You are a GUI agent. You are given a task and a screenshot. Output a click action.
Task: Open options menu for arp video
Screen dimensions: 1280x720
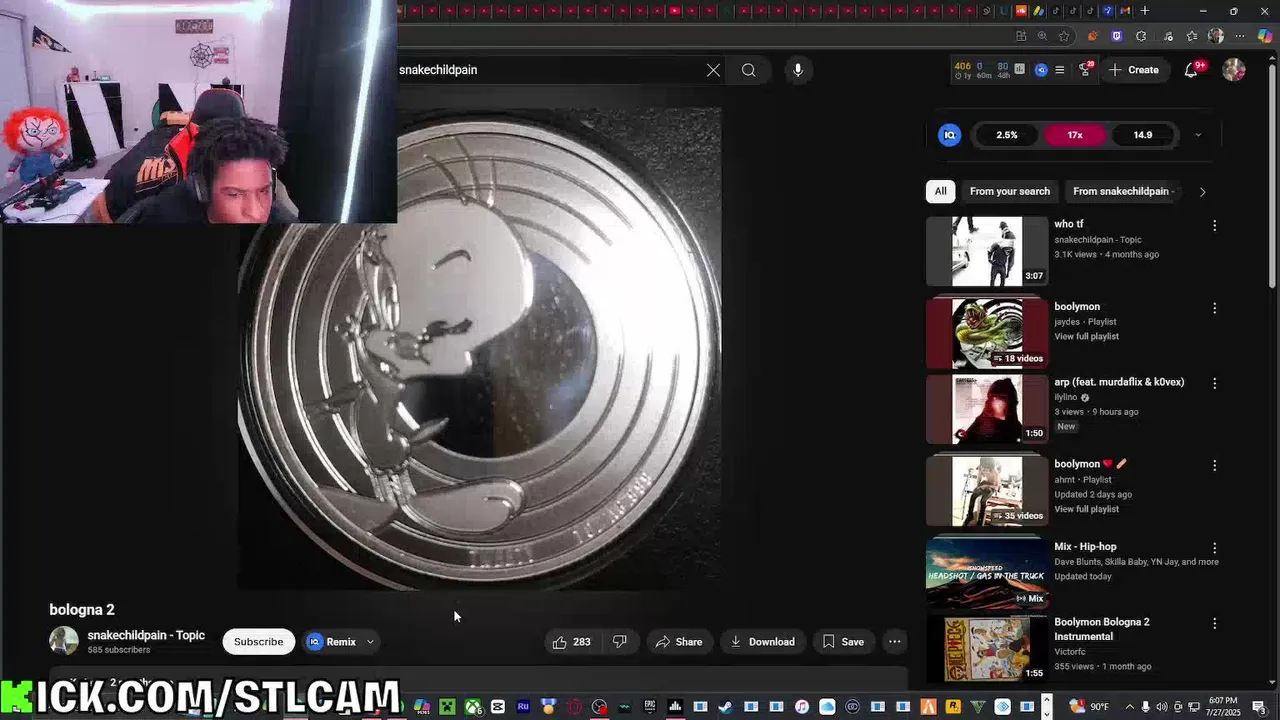(1214, 384)
